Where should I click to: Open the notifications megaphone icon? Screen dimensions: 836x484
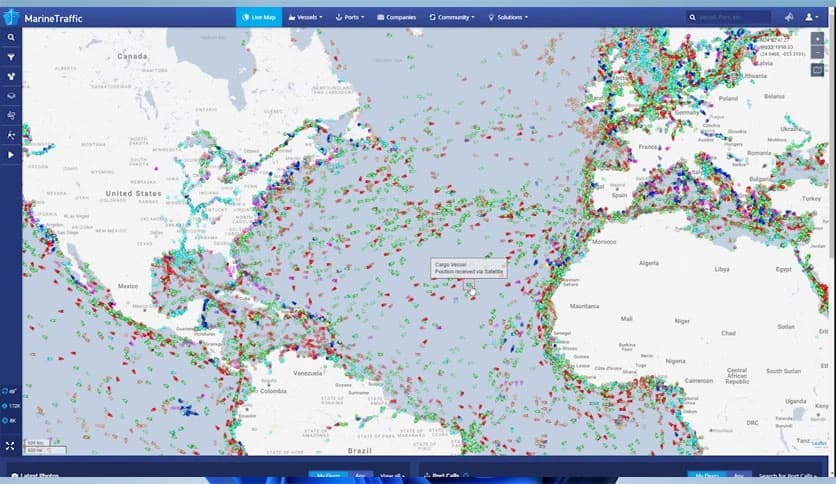(788, 17)
